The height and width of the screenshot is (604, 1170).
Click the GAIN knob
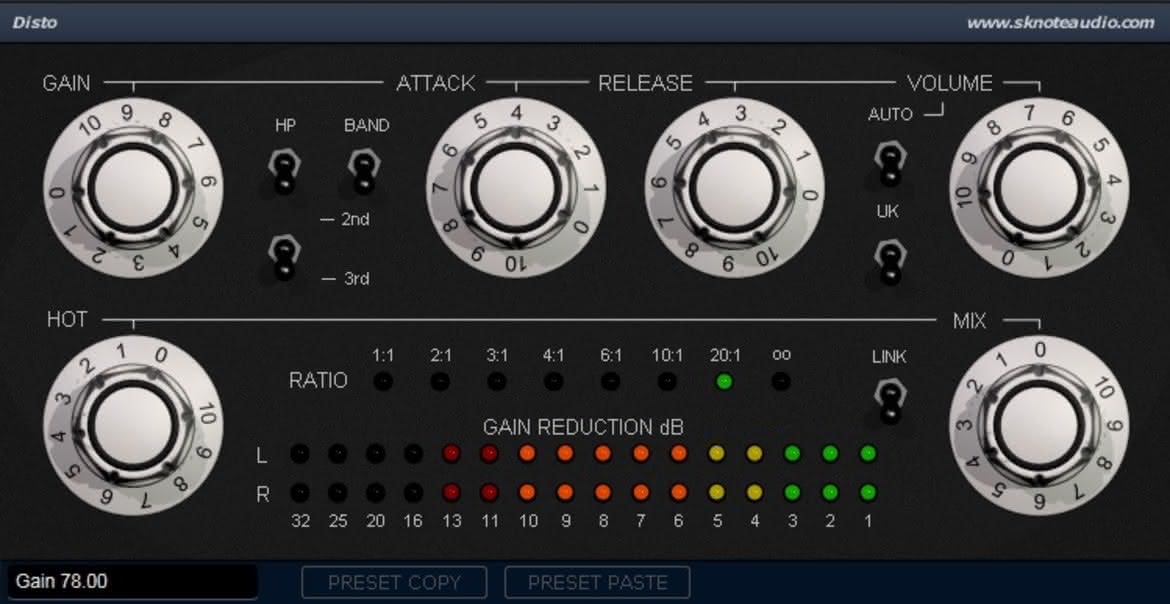tap(134, 188)
